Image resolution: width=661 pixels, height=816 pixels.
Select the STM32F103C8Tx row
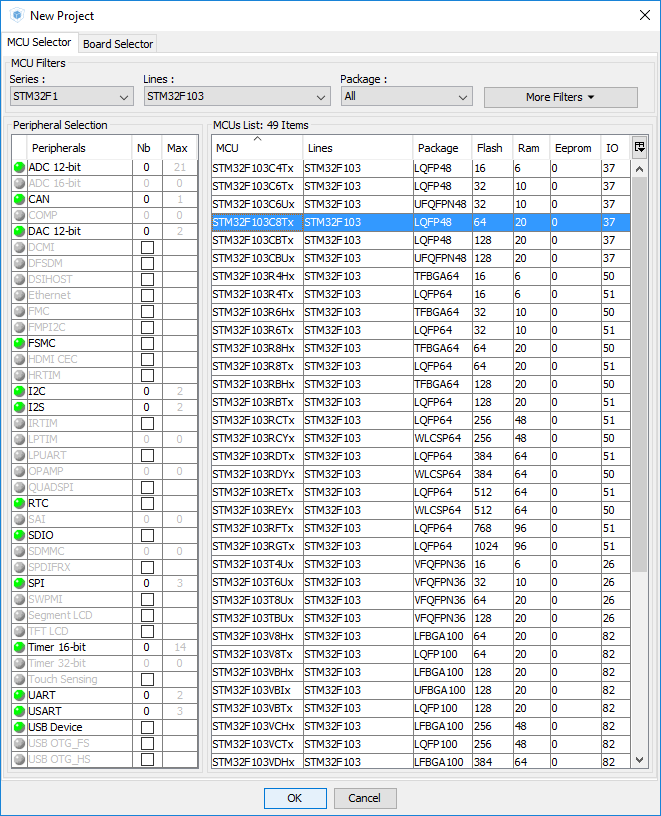pos(421,222)
